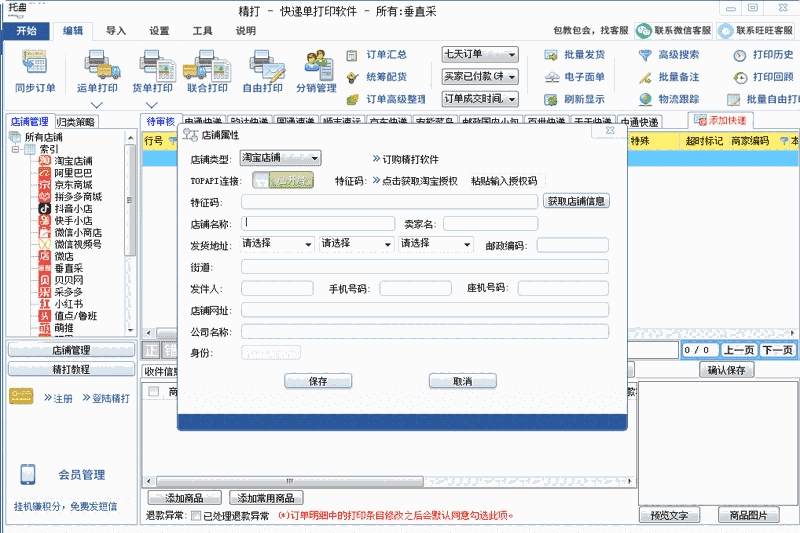Screen dimensions: 800x533
Task: Expand the arrow under 运单打印
Action: point(97,105)
